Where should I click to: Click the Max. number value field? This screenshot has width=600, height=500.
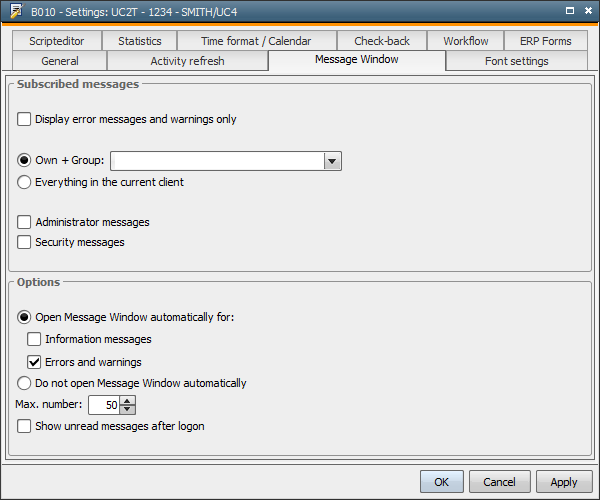click(104, 405)
